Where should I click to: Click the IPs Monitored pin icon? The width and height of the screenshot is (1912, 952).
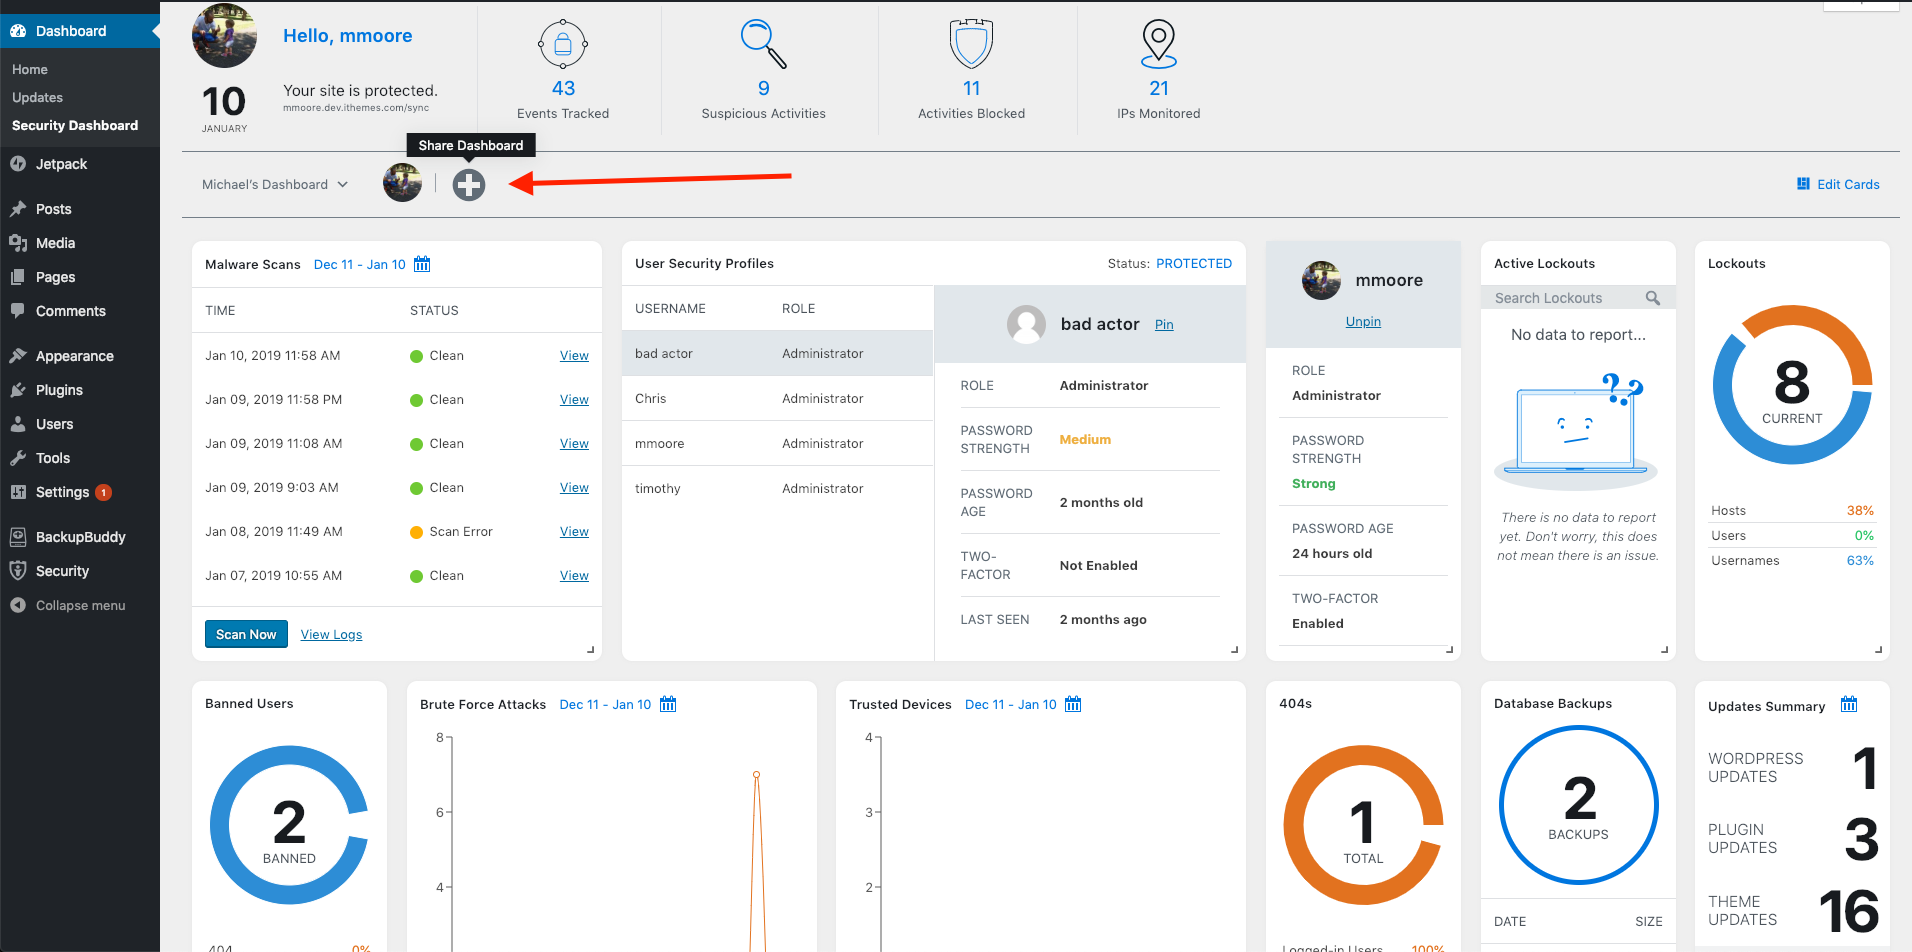(x=1158, y=44)
